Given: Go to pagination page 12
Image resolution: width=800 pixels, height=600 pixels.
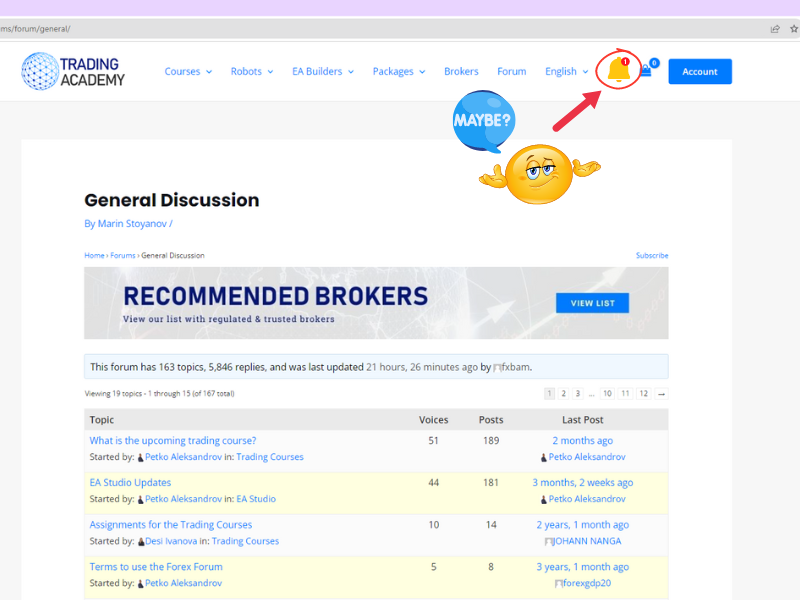Looking at the screenshot, I should coord(644,393).
